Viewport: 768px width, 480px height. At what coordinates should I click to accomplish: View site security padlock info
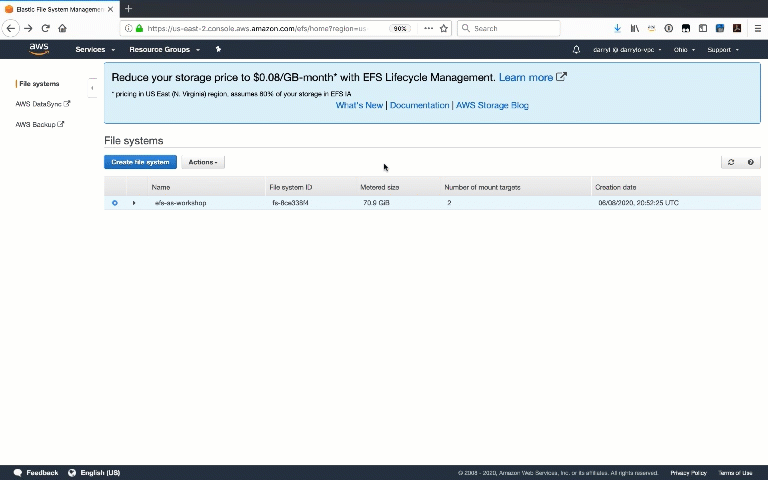point(140,28)
